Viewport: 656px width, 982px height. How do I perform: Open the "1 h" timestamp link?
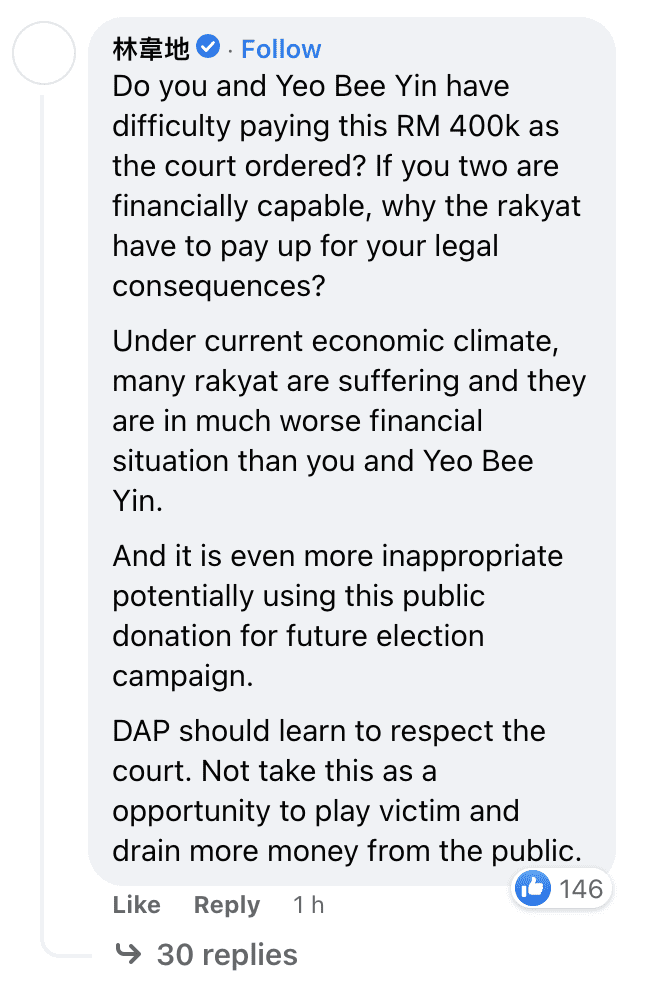click(x=308, y=905)
